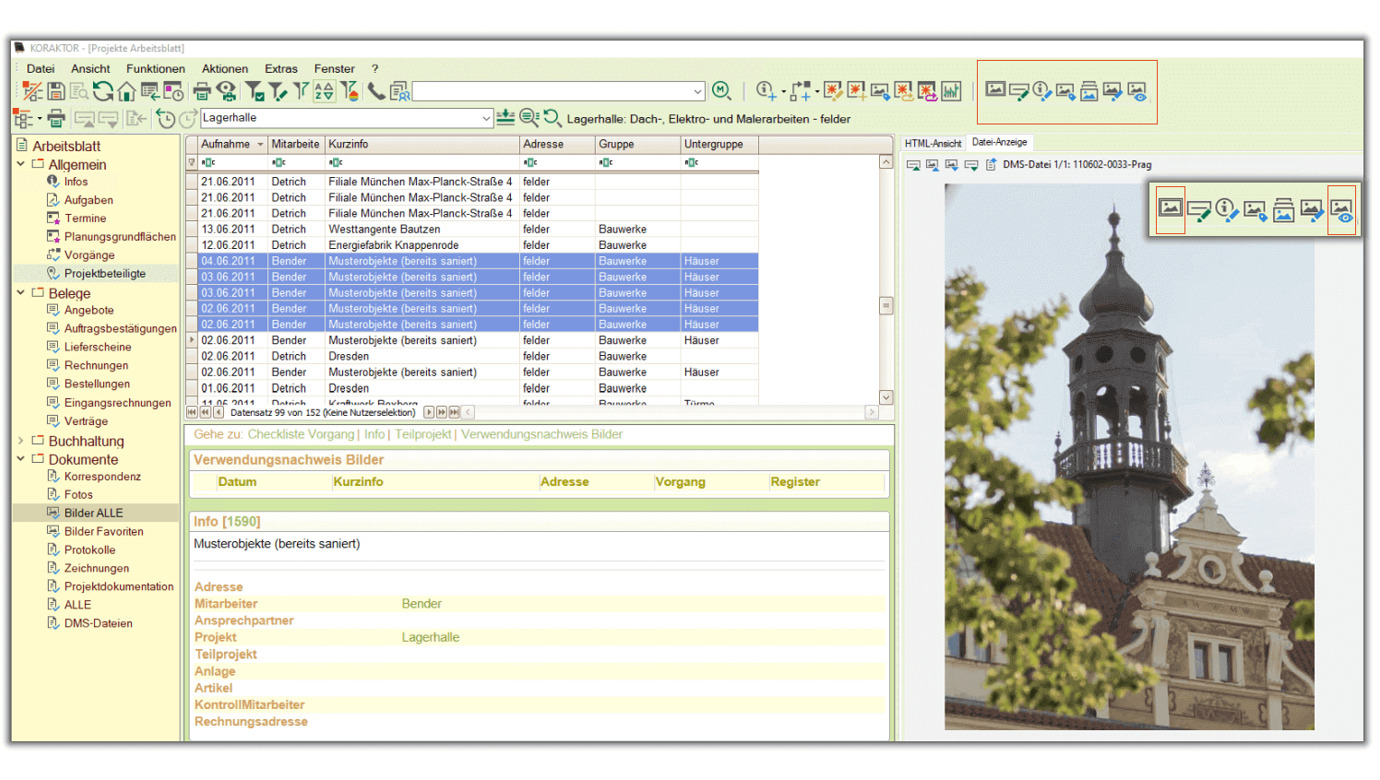
Task: Select Bilder Favoriten in the sidebar
Action: pos(103,531)
